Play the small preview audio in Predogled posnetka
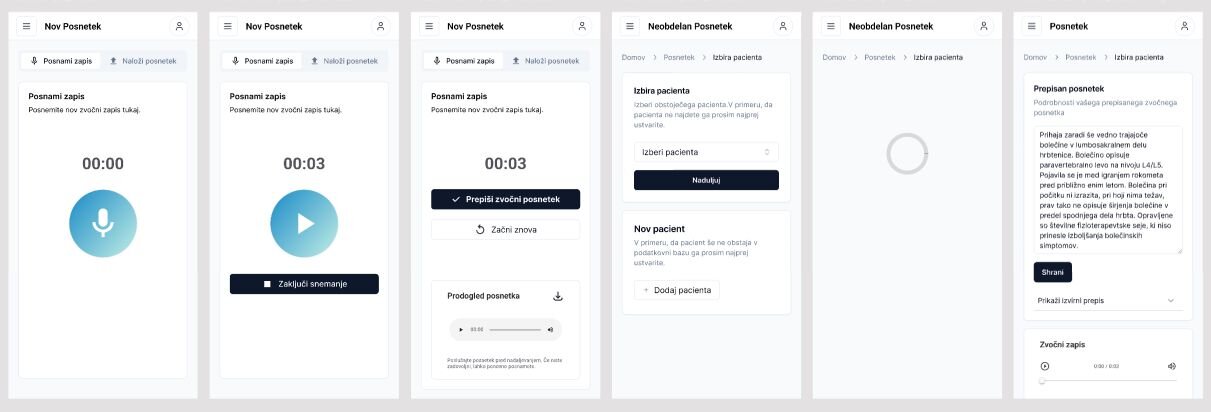Screen dimensions: 1211x412 pyautogui.click(x=461, y=329)
